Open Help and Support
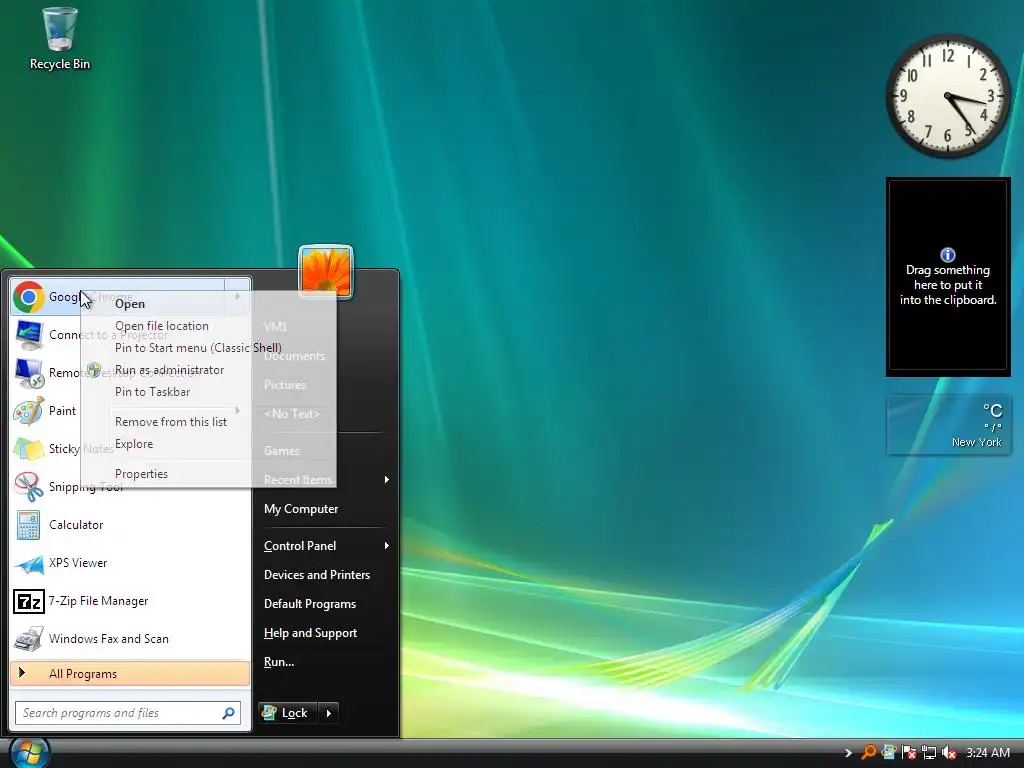The height and width of the screenshot is (768, 1024). tap(310, 633)
